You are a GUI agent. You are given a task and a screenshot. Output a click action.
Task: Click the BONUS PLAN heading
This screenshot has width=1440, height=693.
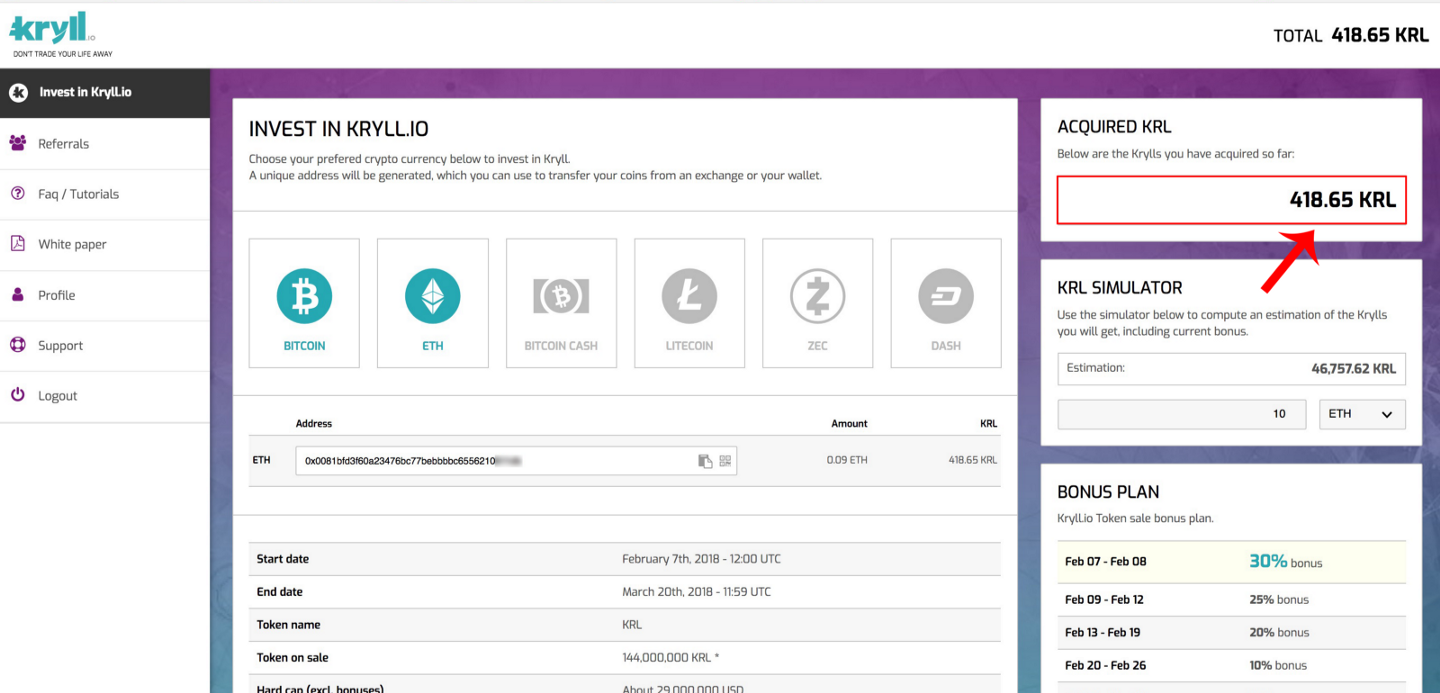(x=1108, y=492)
